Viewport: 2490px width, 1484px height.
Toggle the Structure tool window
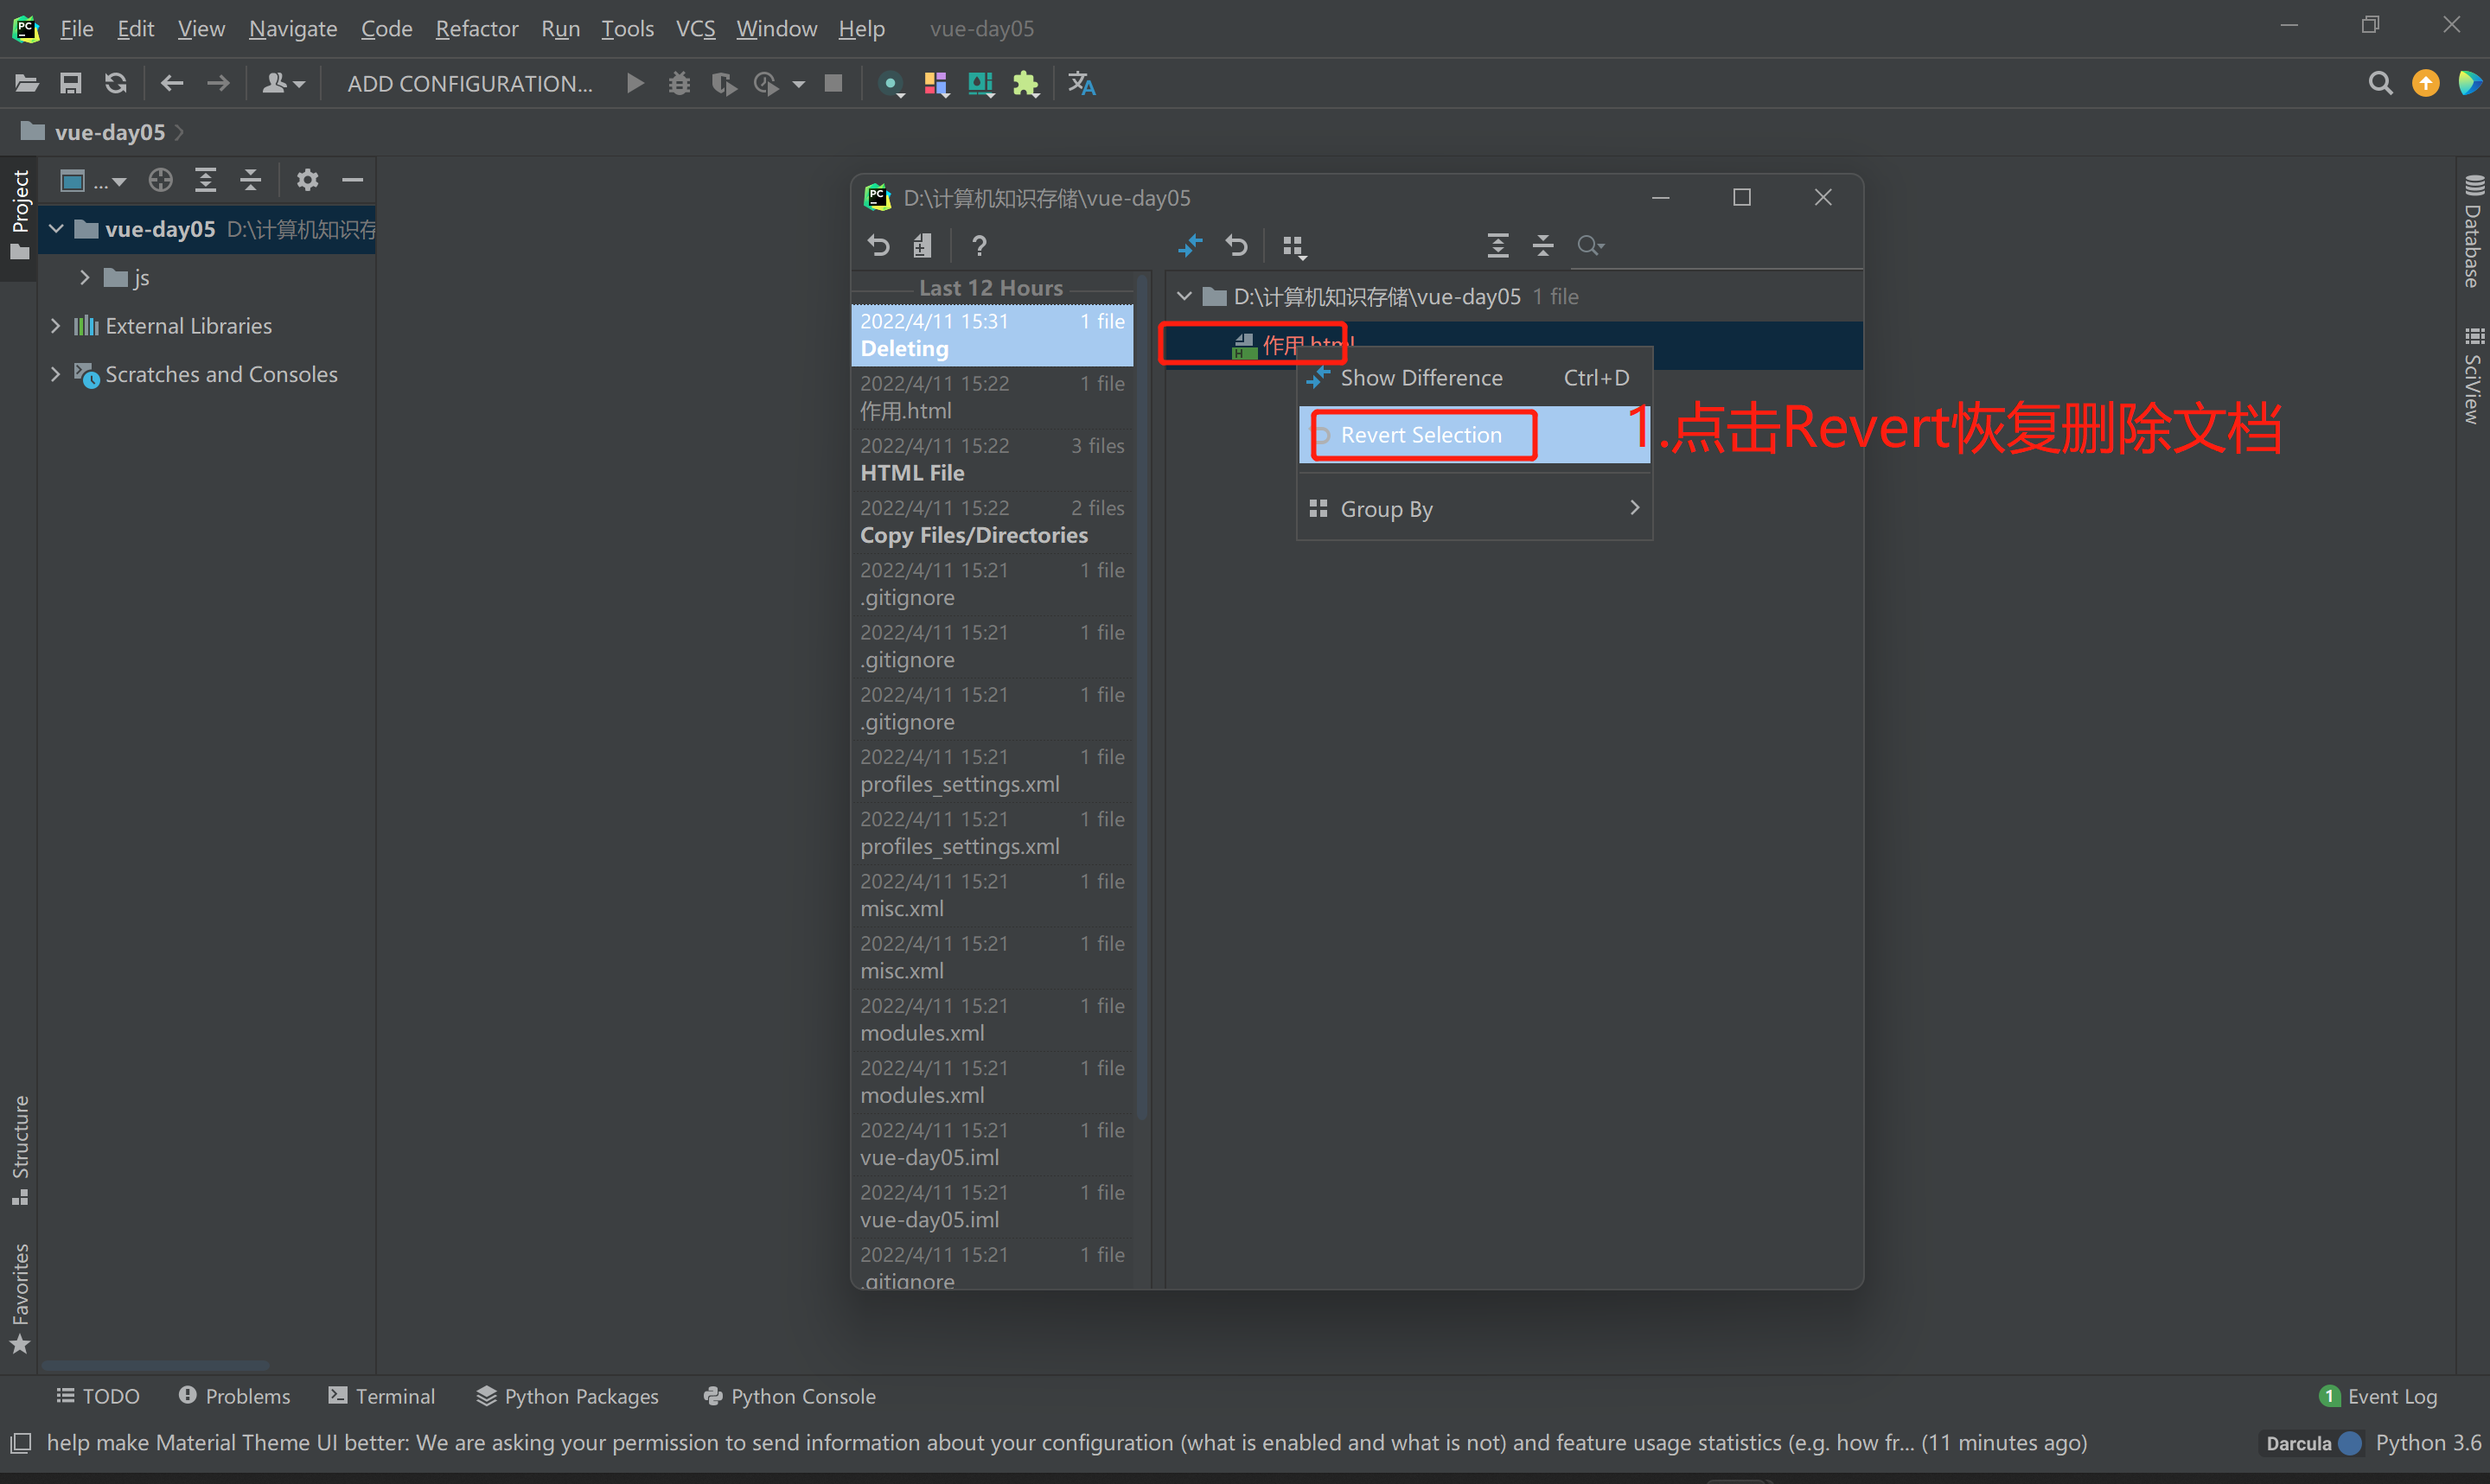pos(20,1150)
